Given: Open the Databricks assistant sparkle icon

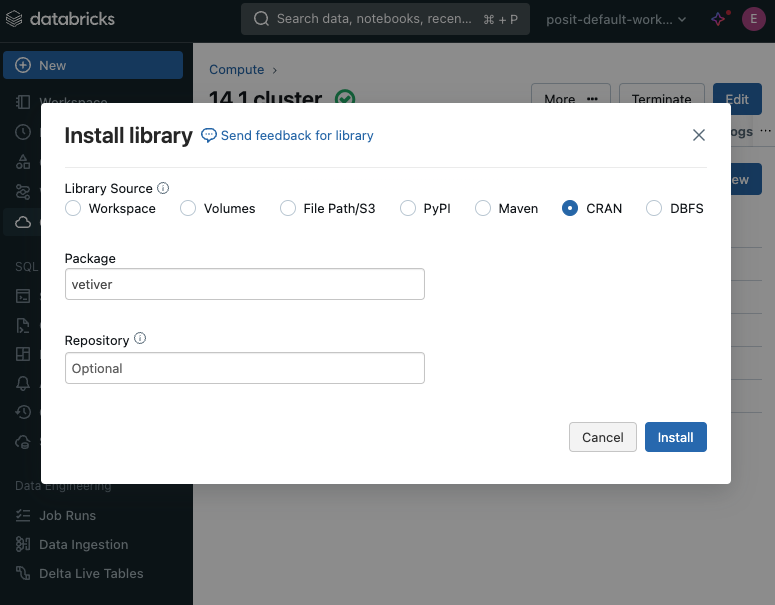Looking at the screenshot, I should click(x=718, y=19).
